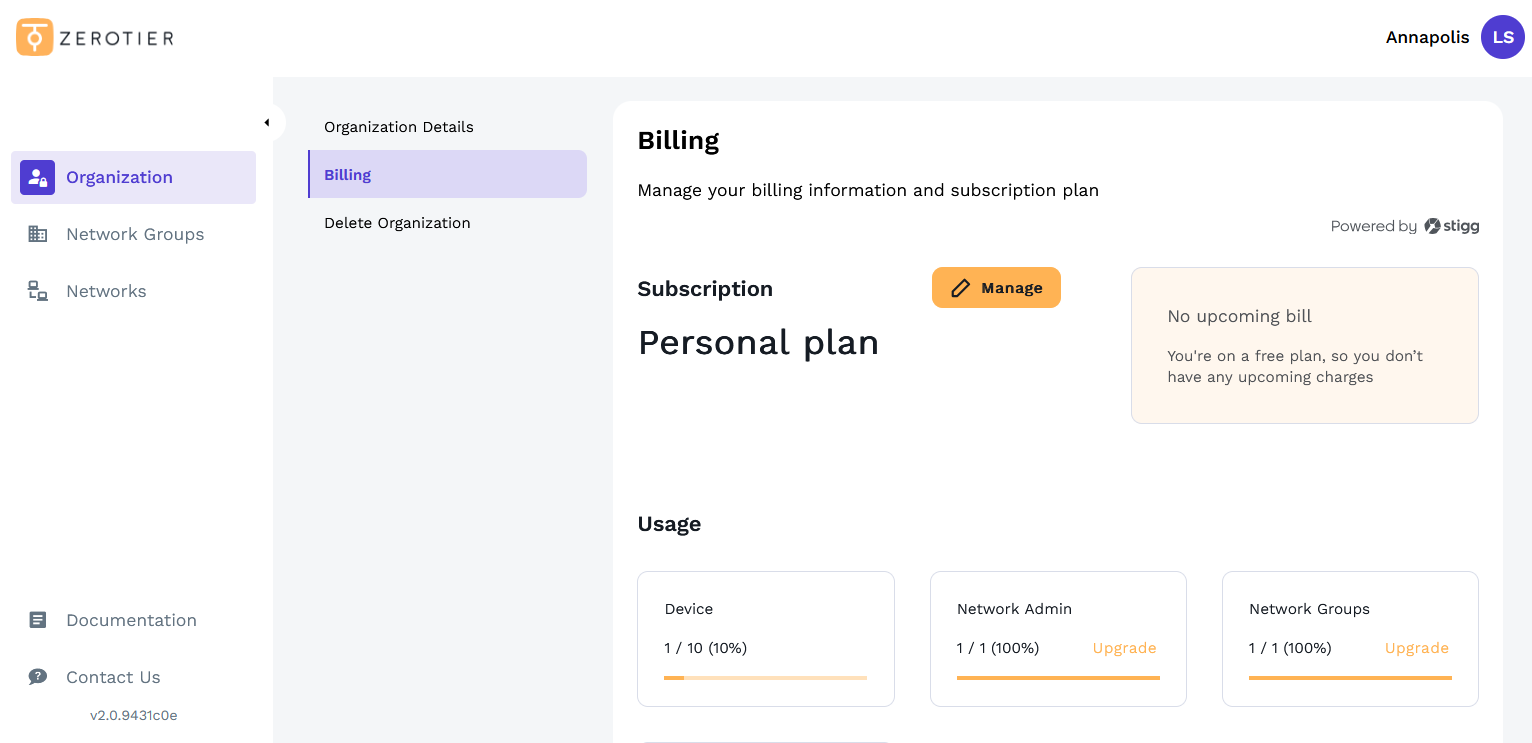Screen dimensions: 1532x743
Task: Select the Delete Organization tab
Action: coord(397,223)
